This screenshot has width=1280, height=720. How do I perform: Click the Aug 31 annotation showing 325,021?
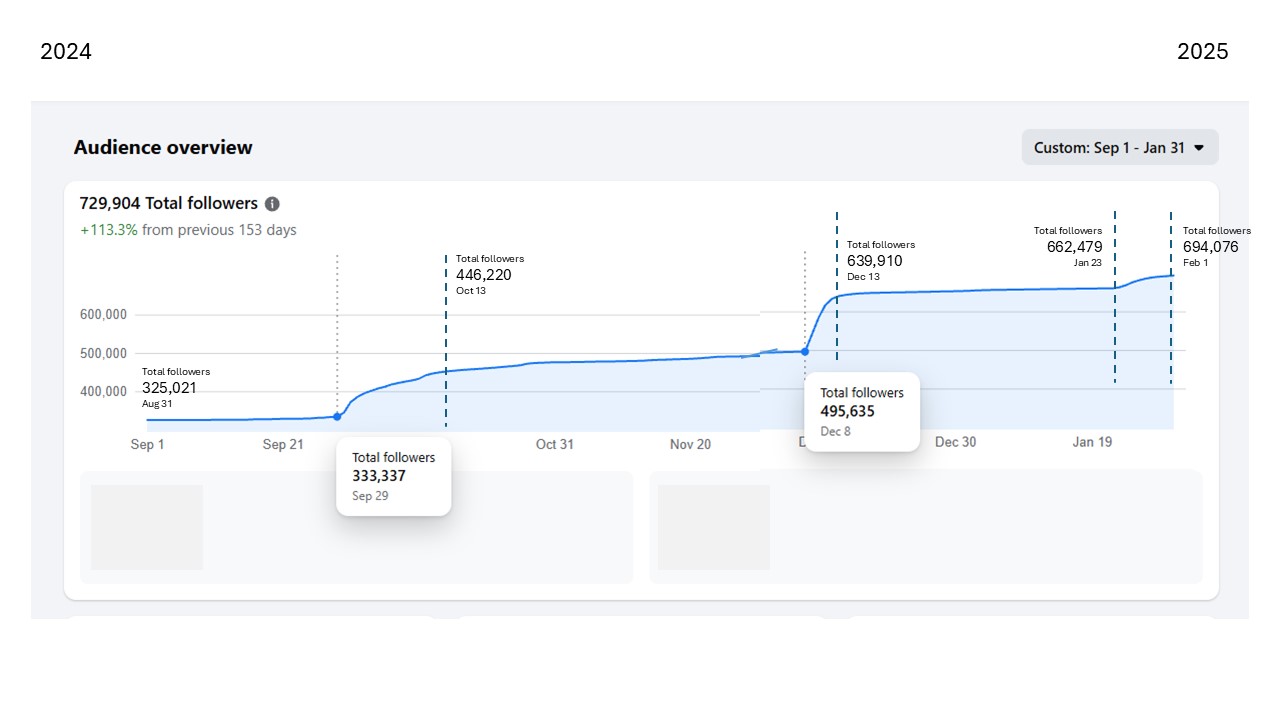pyautogui.click(x=176, y=388)
